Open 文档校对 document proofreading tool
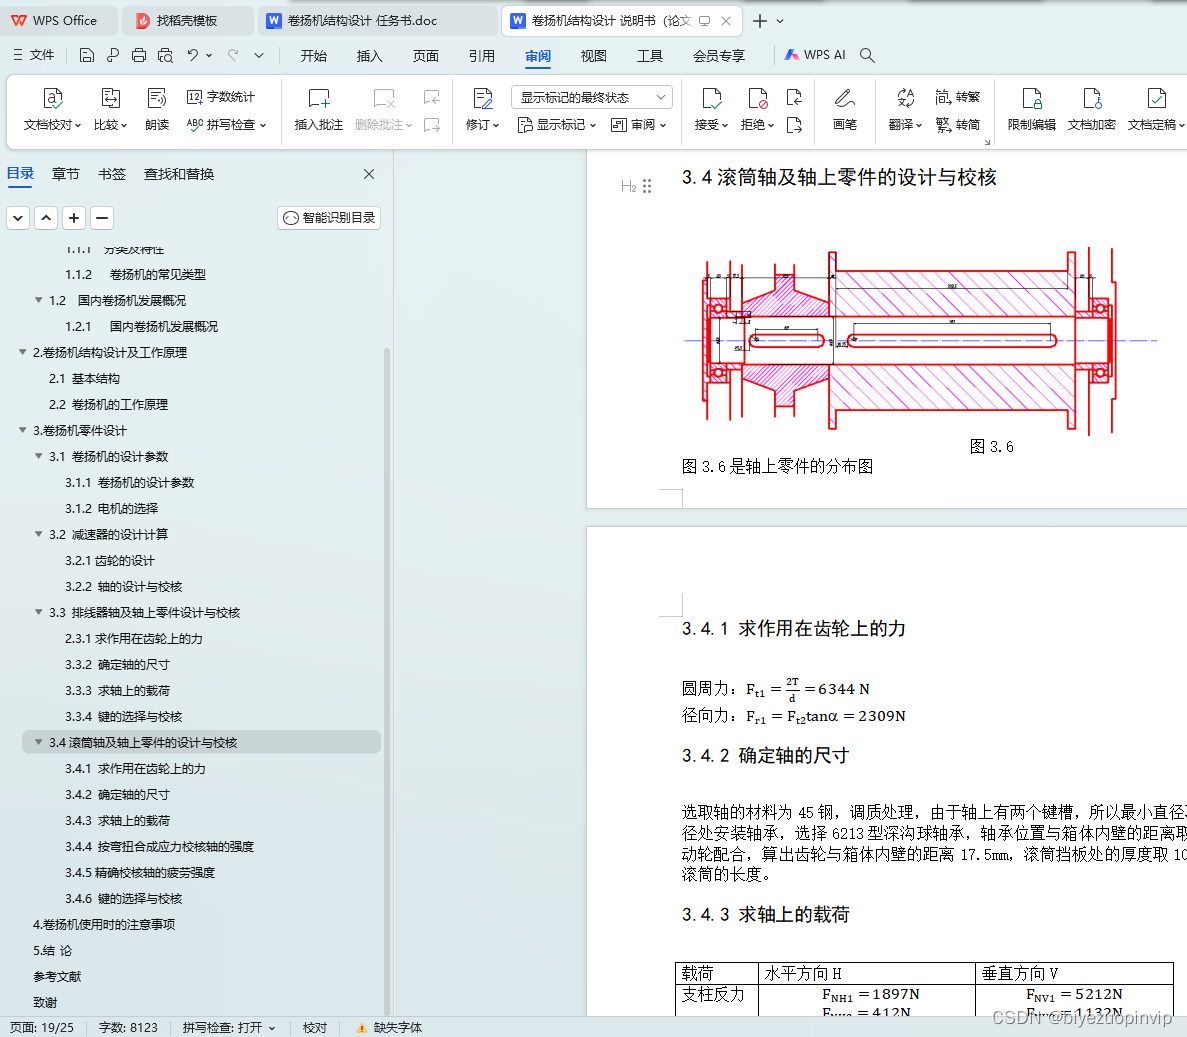 point(51,109)
